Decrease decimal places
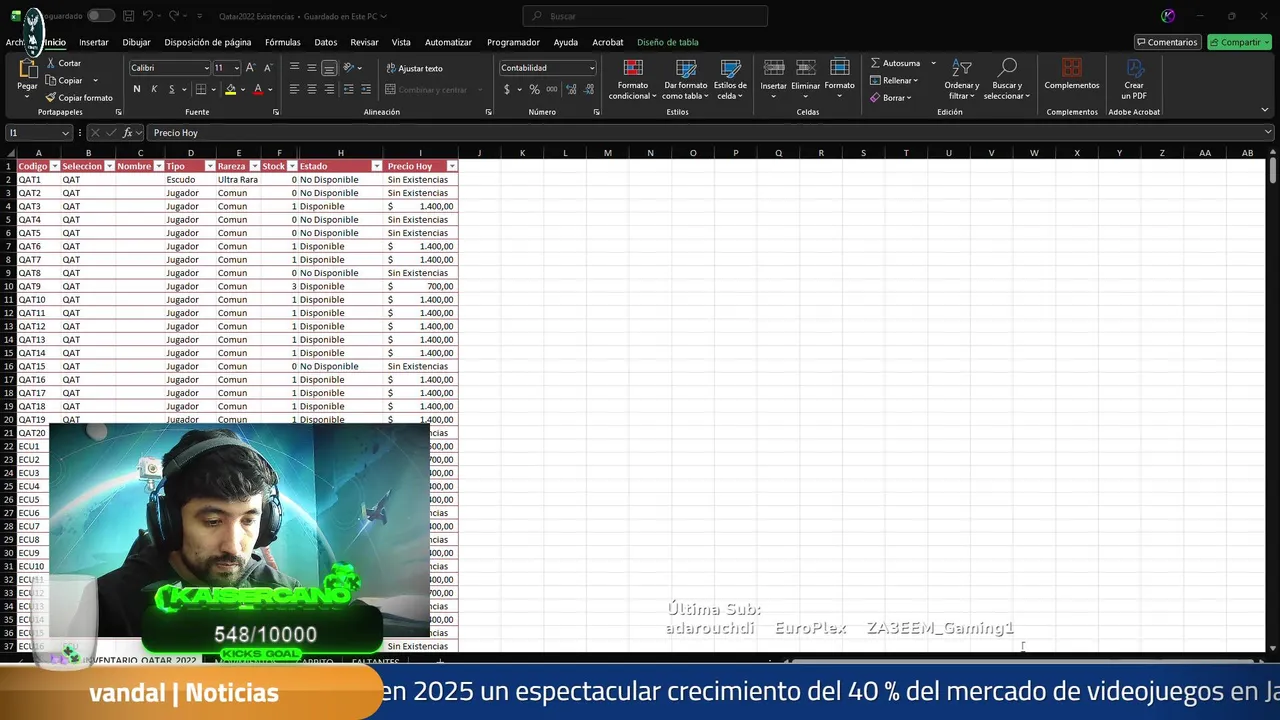1280x720 pixels. (x=587, y=89)
